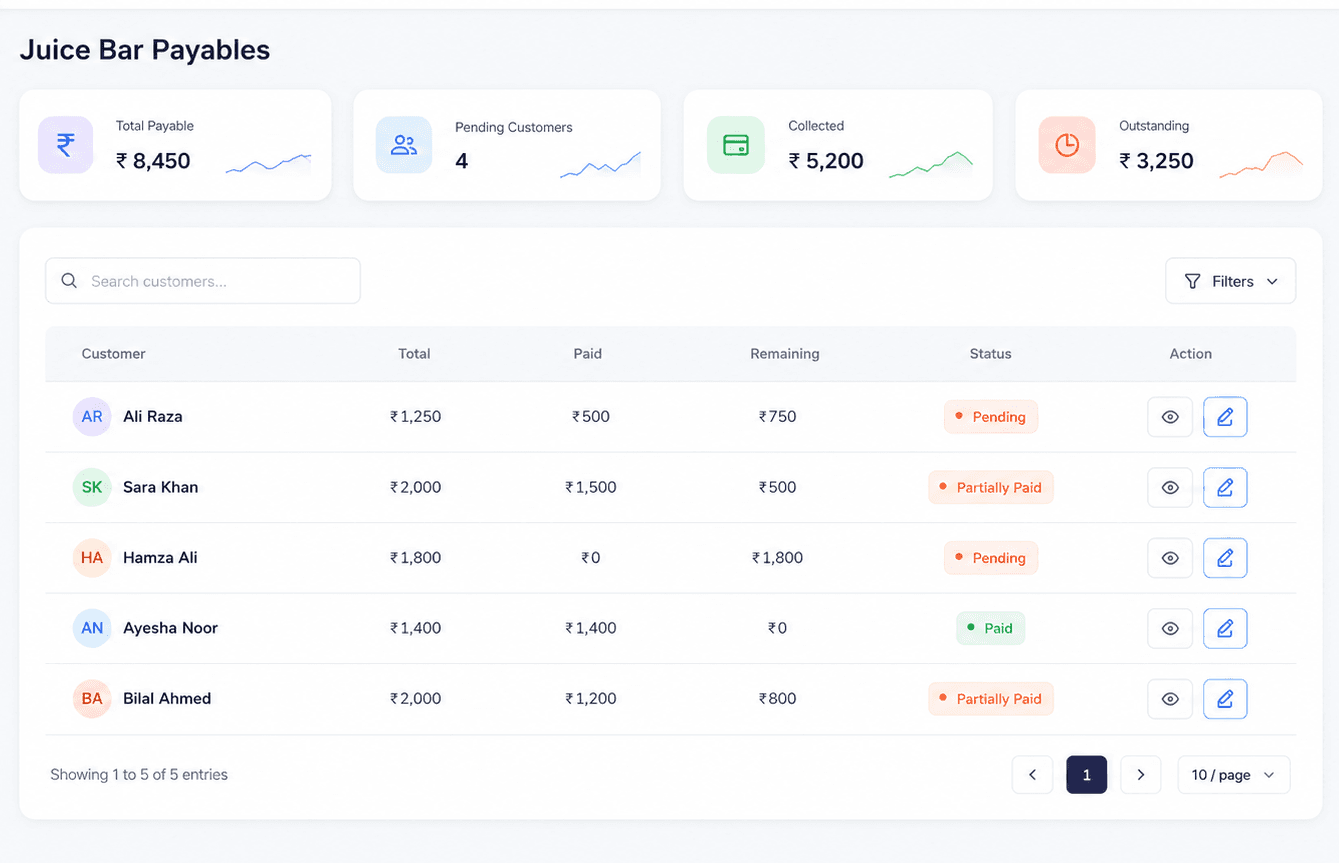This screenshot has height=863, width=1339.
Task: Click the Status column header
Action: coord(991,354)
